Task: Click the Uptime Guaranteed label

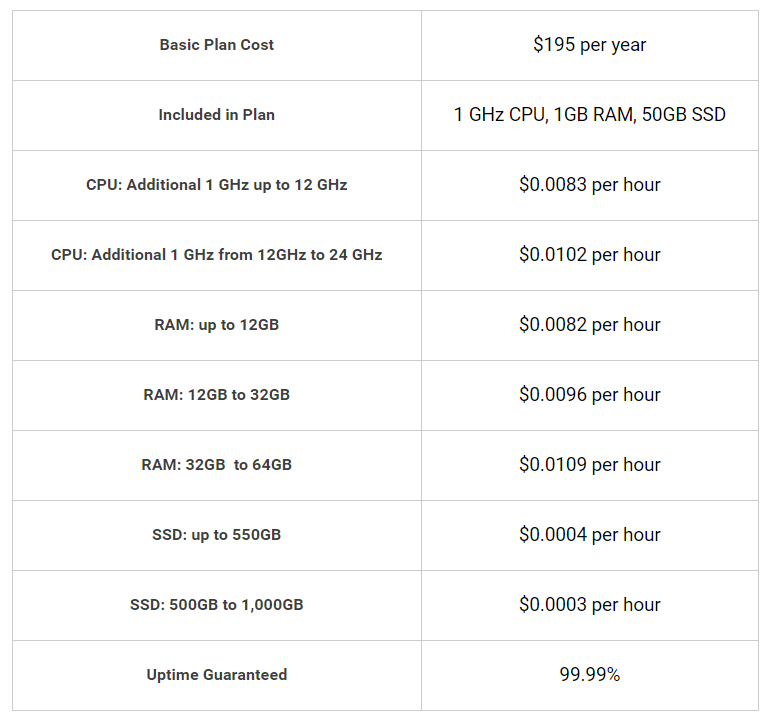Action: point(217,675)
